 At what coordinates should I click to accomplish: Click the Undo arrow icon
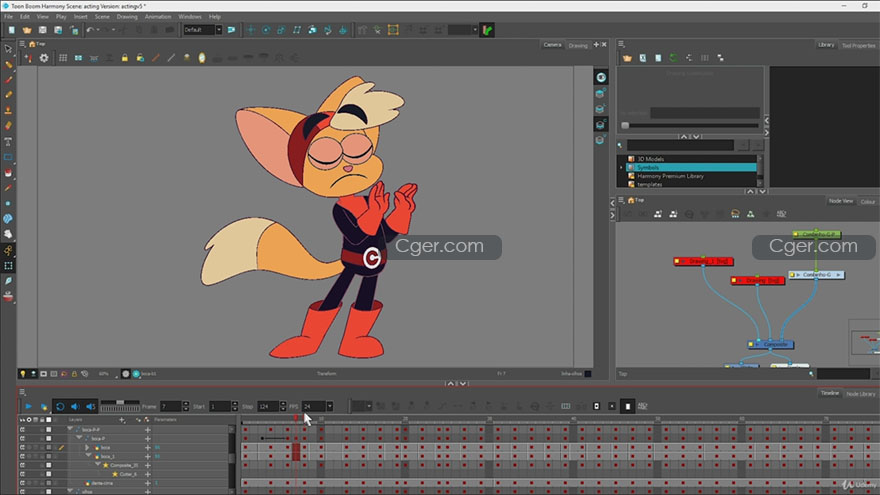pos(90,30)
